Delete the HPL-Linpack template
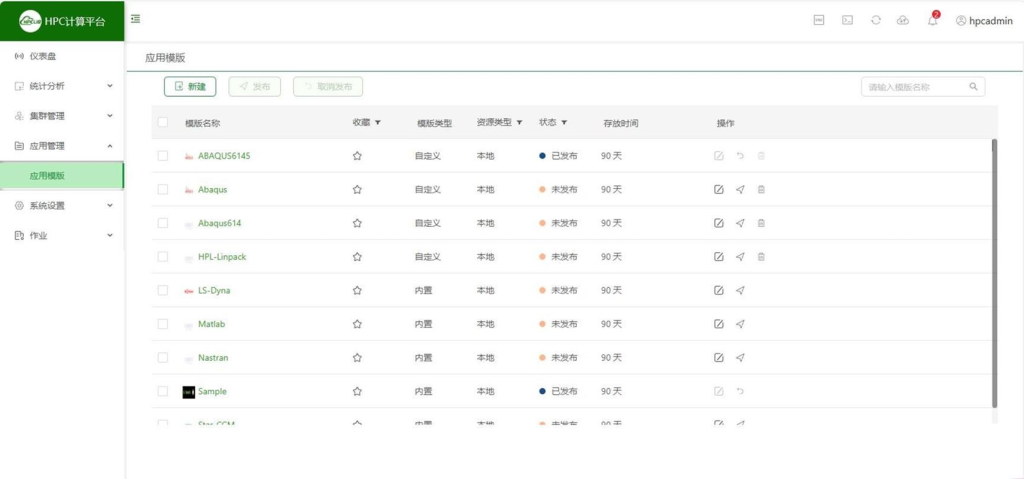1024x479 pixels. (x=761, y=257)
